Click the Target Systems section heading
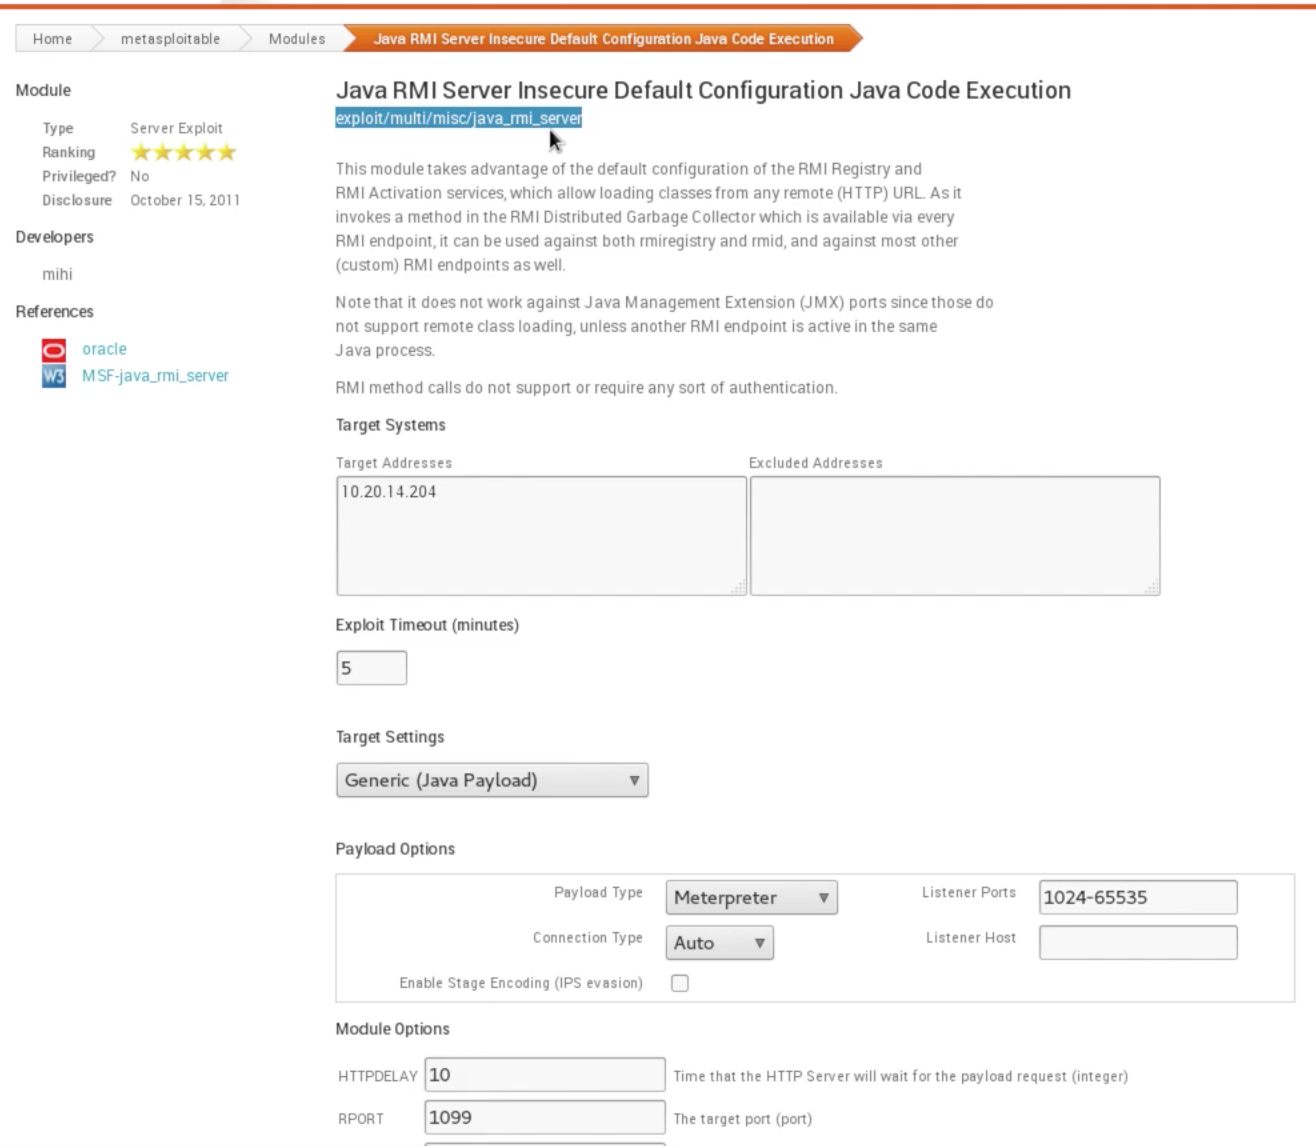This screenshot has height=1146, width=1316. [391, 425]
